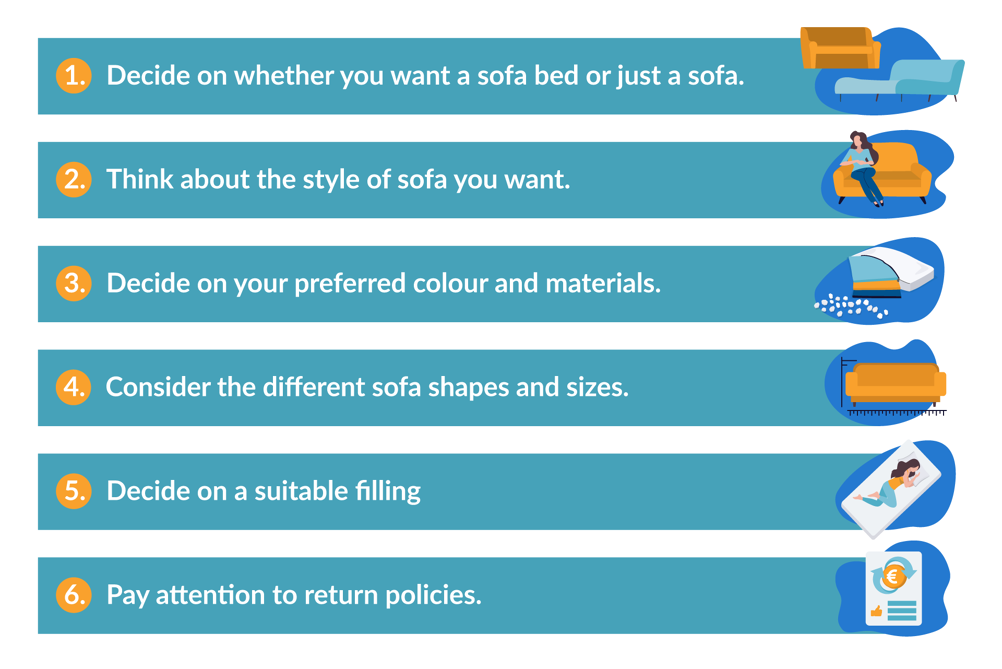The height and width of the screenshot is (669, 1002).
Task: Click the orange number 2 badge
Action: 73,180
